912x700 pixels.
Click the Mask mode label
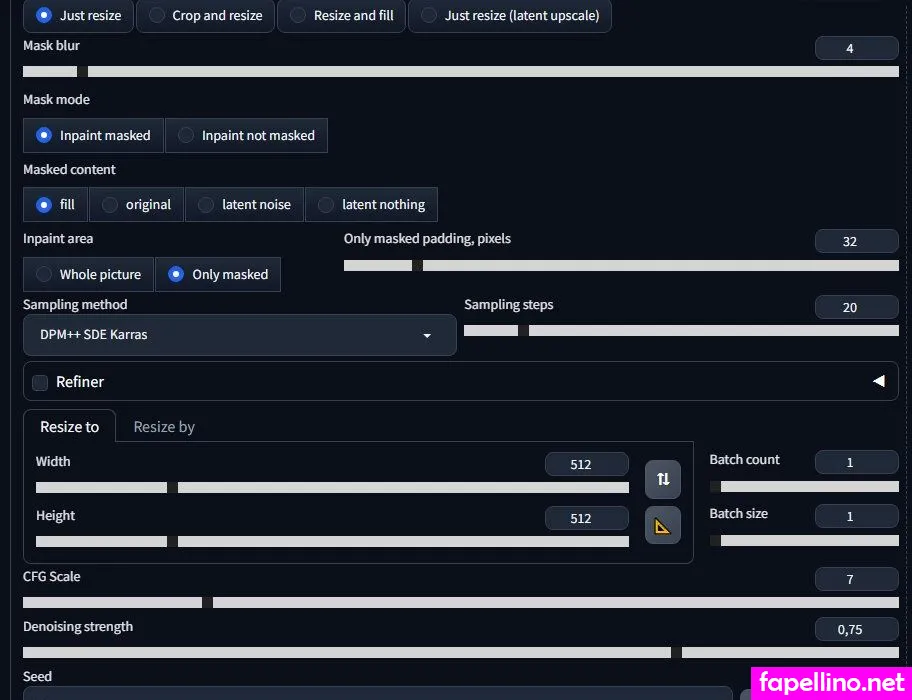pos(56,99)
